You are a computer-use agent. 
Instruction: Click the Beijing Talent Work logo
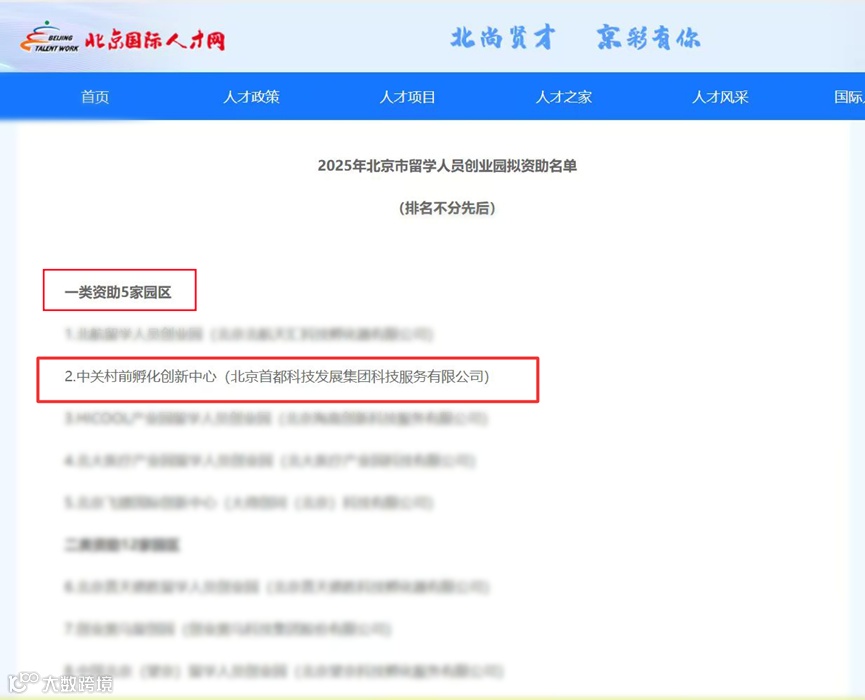pyautogui.click(x=49, y=38)
